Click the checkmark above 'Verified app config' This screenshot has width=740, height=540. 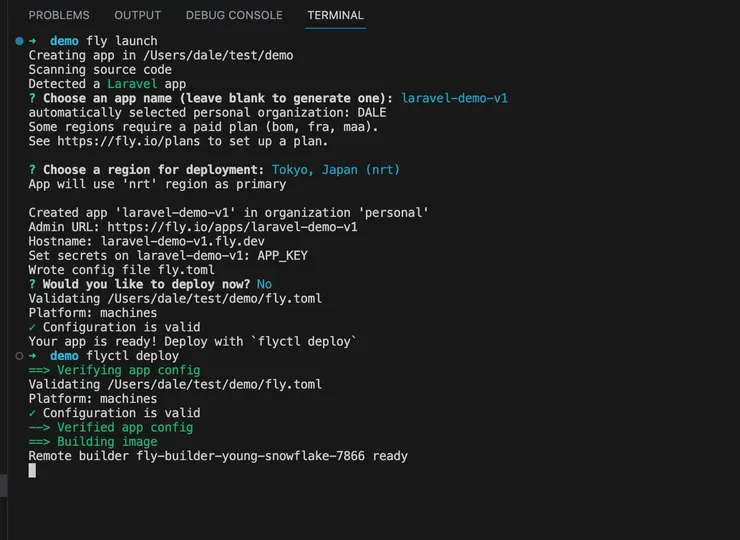(33, 413)
